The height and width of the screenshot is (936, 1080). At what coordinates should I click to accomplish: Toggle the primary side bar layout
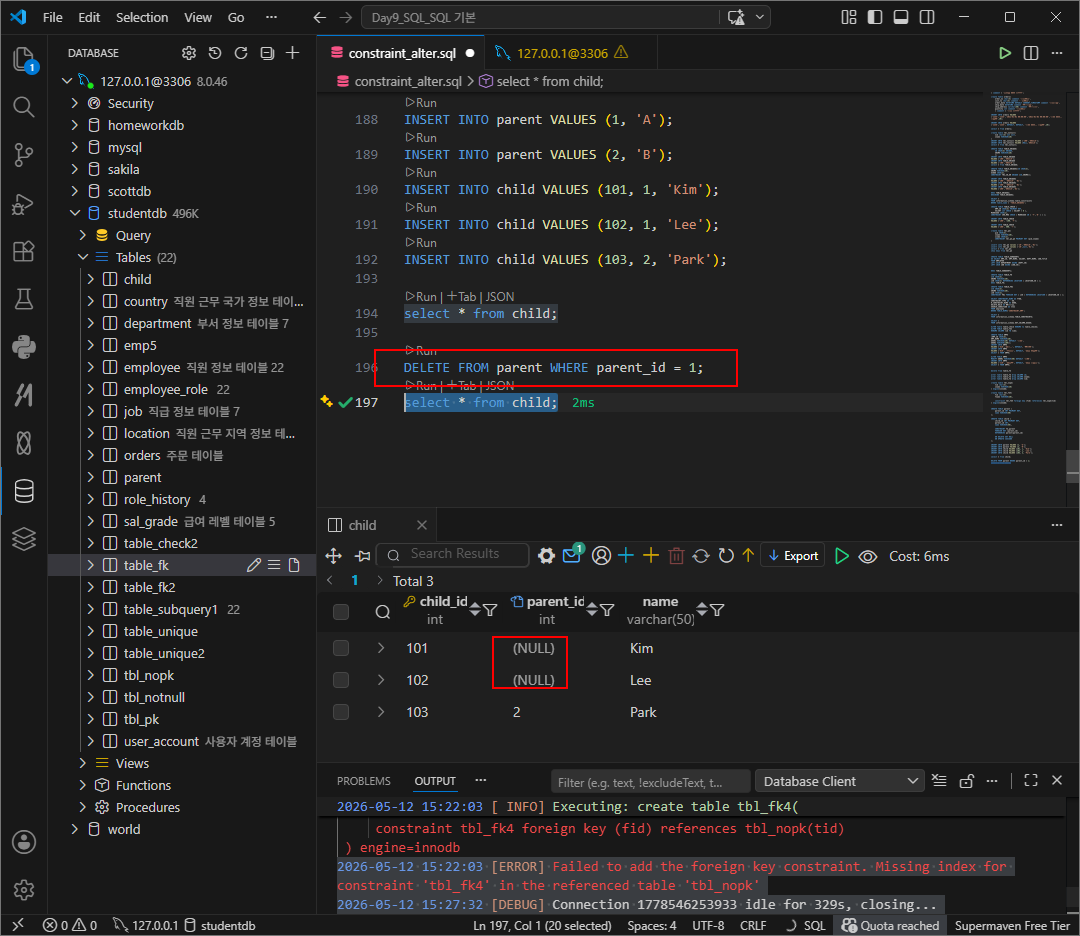[x=875, y=17]
